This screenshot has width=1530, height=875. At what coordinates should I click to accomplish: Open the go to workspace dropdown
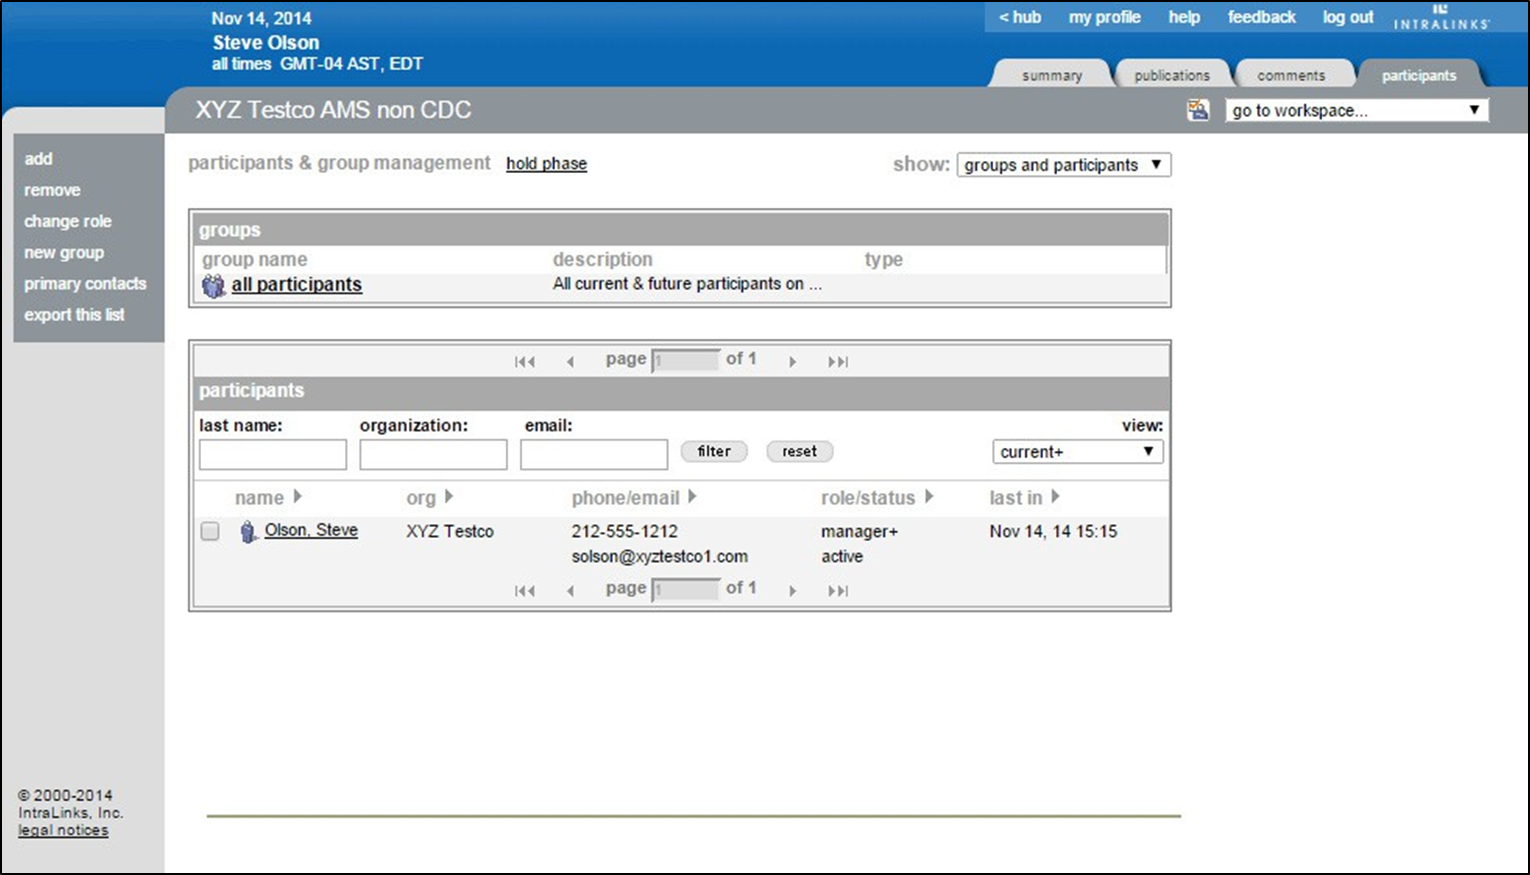[x=1356, y=110]
